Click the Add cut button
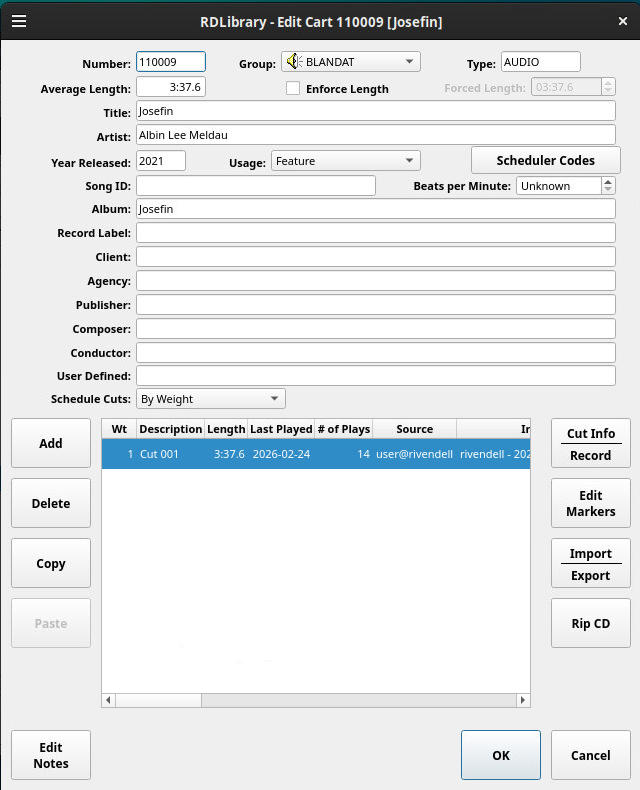Viewport: 640px width, 790px height. (x=51, y=443)
